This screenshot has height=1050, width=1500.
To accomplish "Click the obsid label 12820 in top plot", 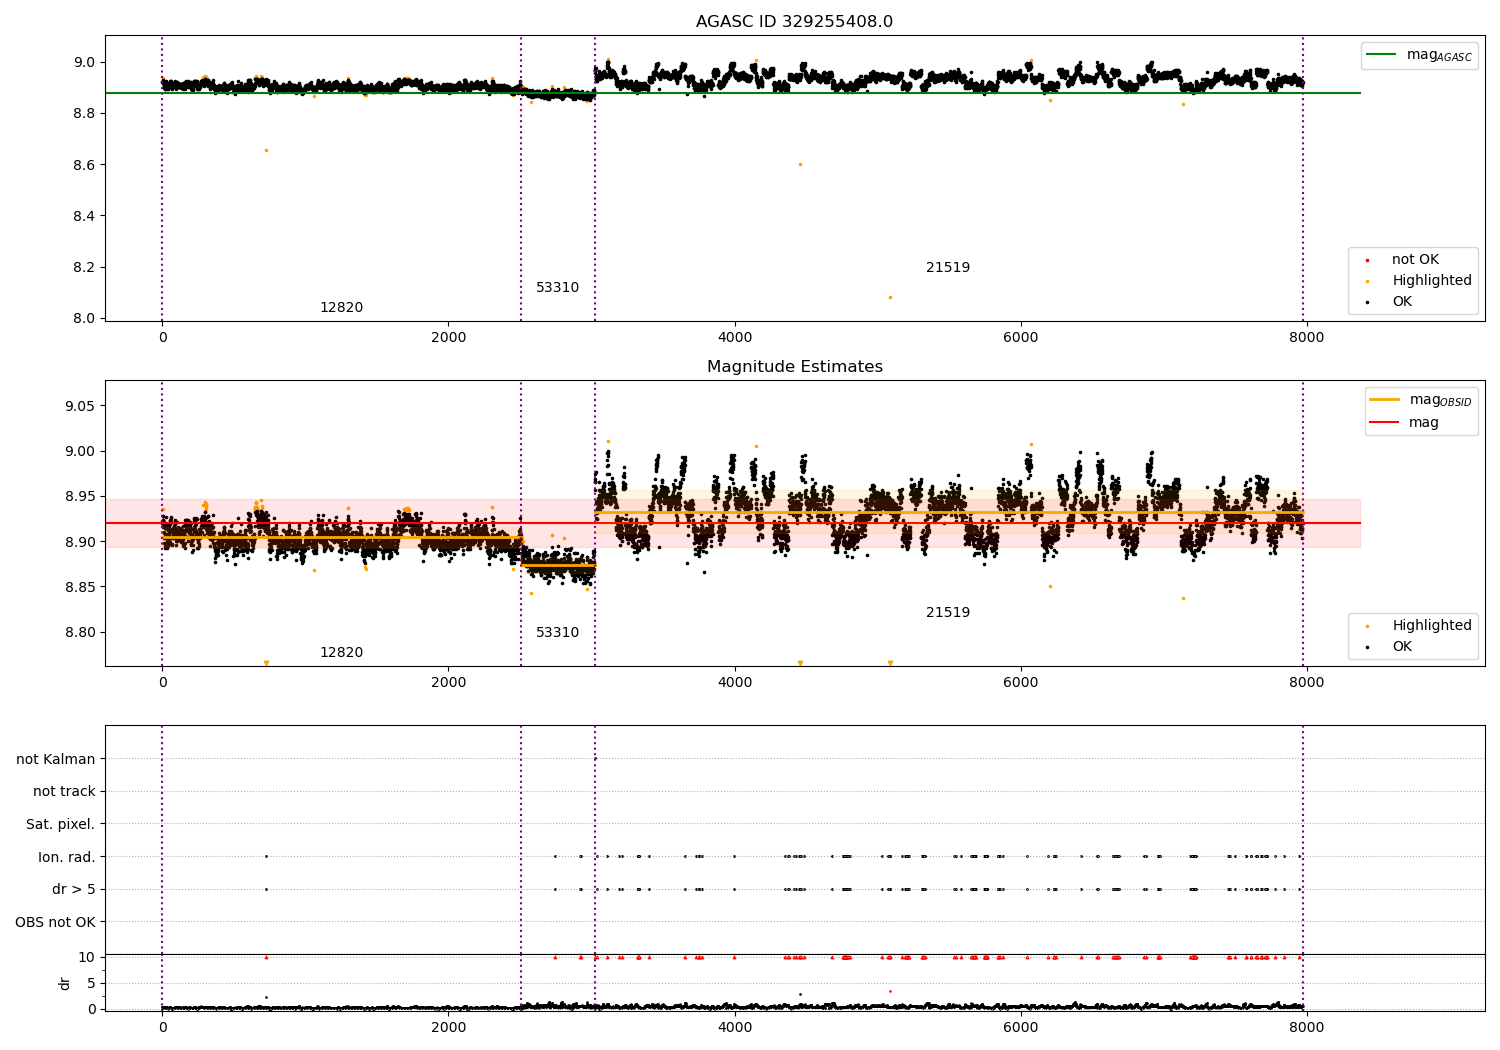I will 341,308.
